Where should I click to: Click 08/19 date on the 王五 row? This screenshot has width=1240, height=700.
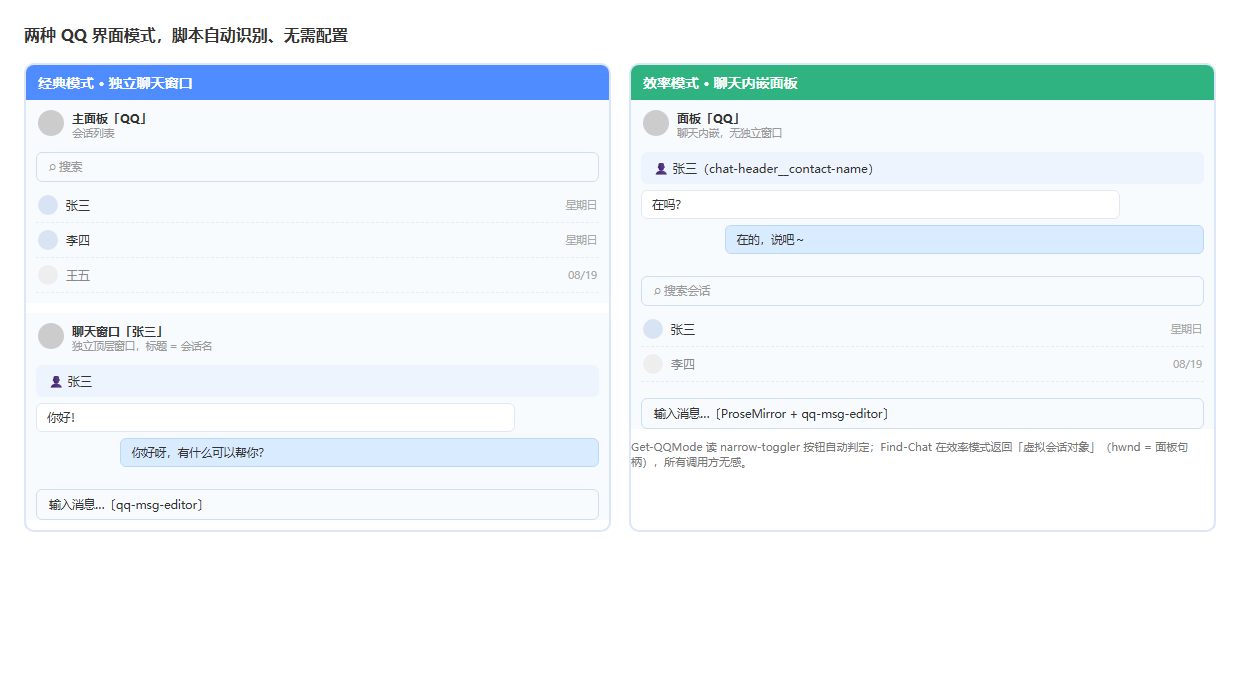pos(582,275)
